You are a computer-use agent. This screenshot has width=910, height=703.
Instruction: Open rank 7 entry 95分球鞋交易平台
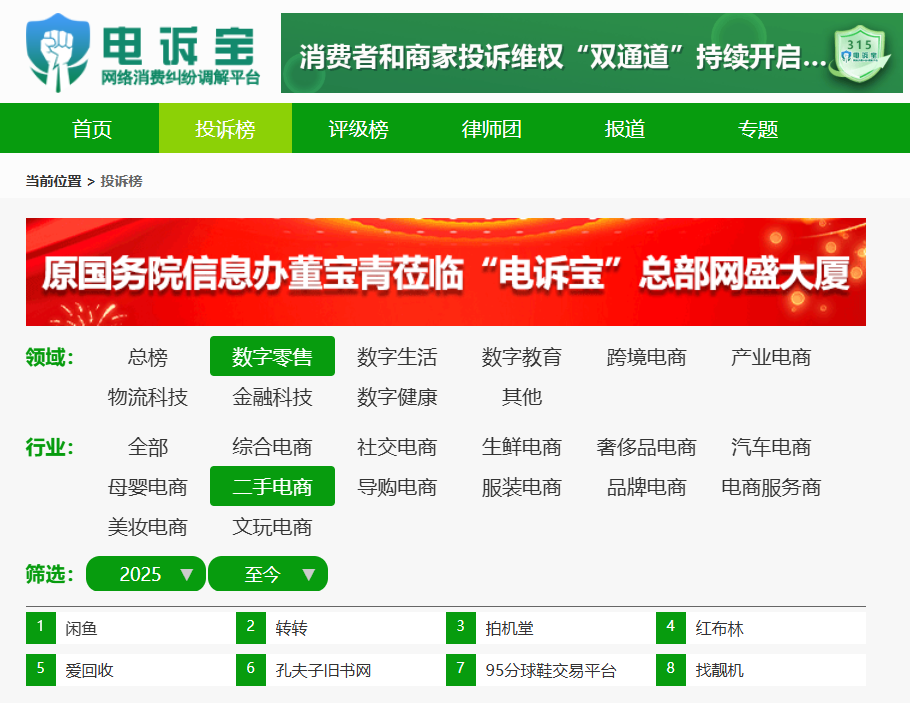click(x=551, y=670)
